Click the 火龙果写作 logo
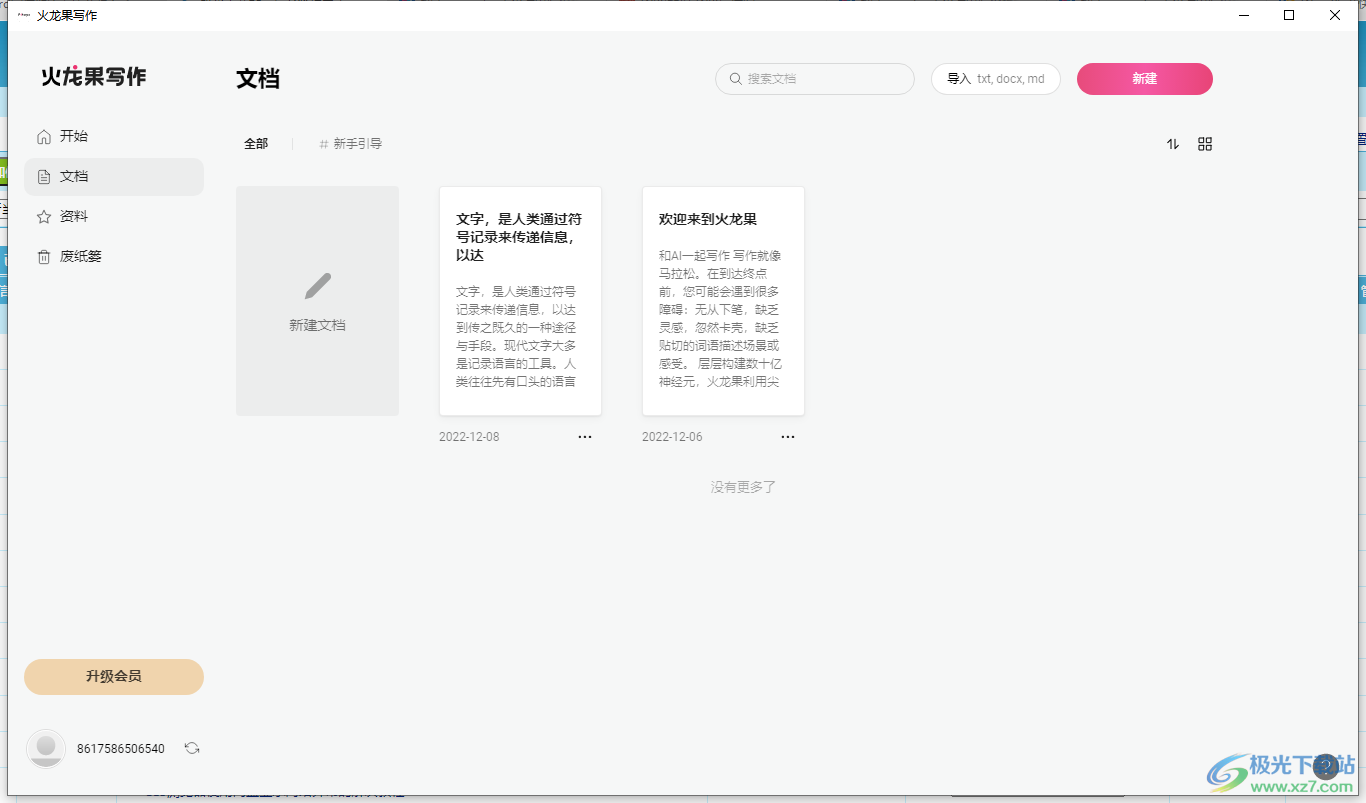 click(x=94, y=76)
